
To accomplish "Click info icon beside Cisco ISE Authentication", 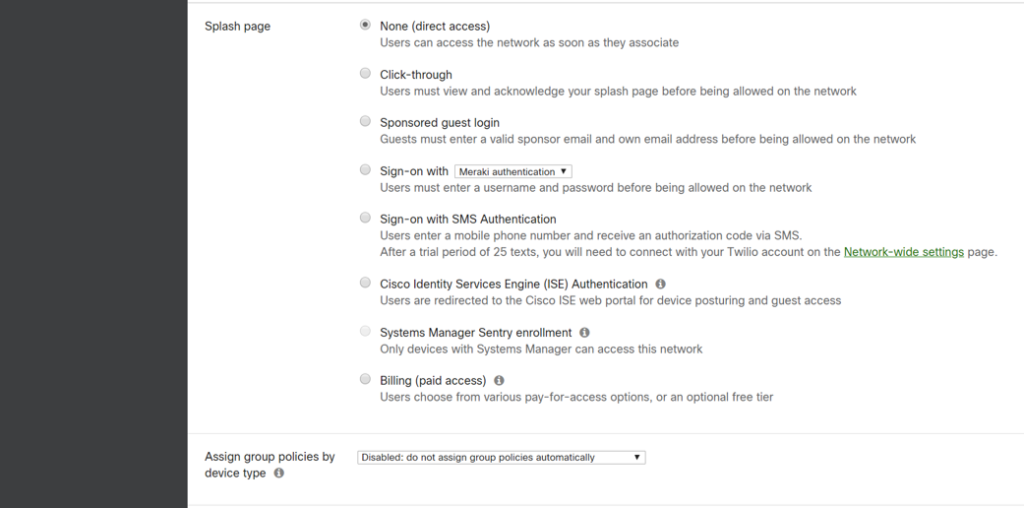I will click(661, 284).
